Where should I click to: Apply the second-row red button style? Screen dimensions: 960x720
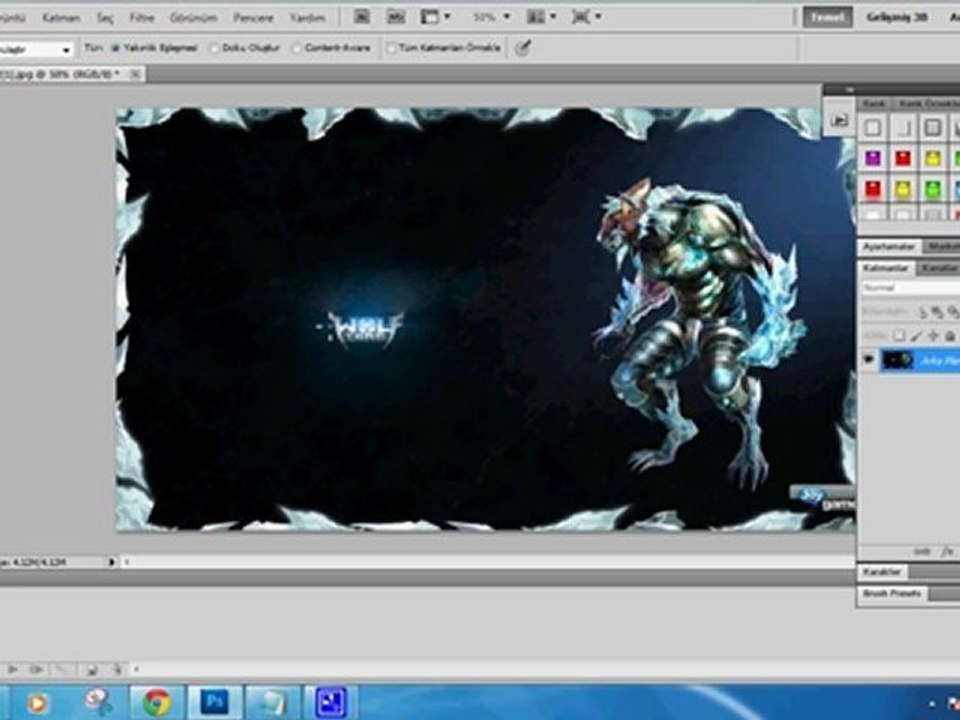(x=902, y=159)
